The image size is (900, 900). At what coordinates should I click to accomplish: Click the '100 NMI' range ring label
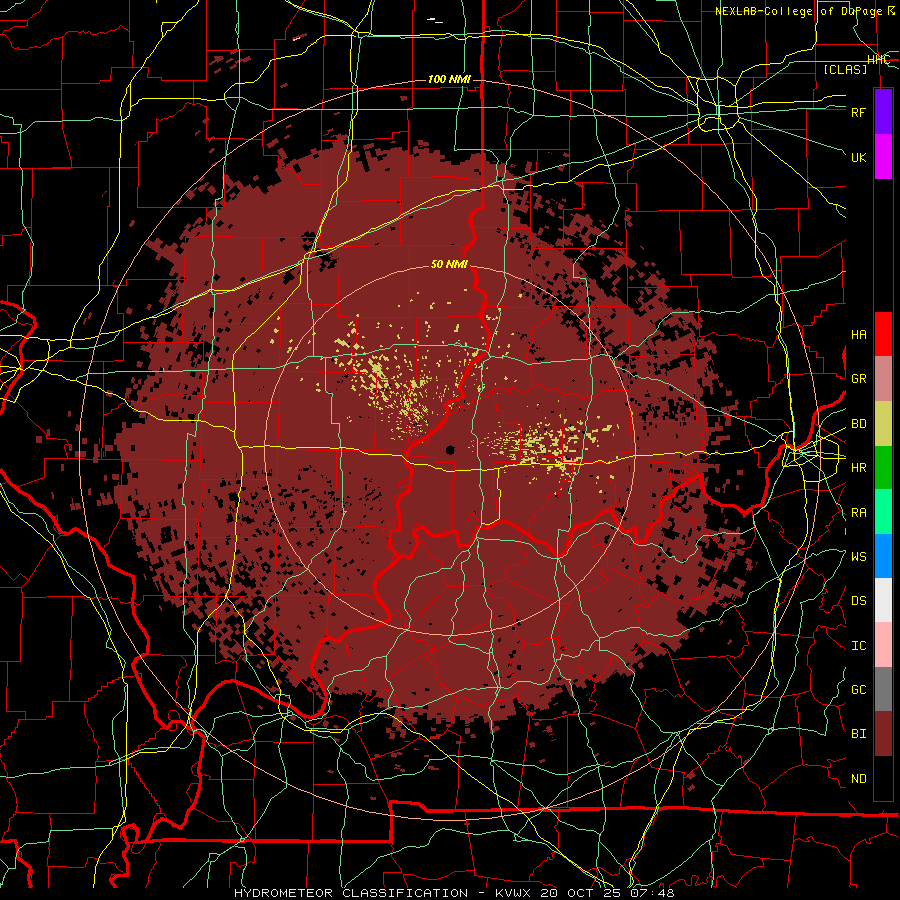click(x=449, y=79)
